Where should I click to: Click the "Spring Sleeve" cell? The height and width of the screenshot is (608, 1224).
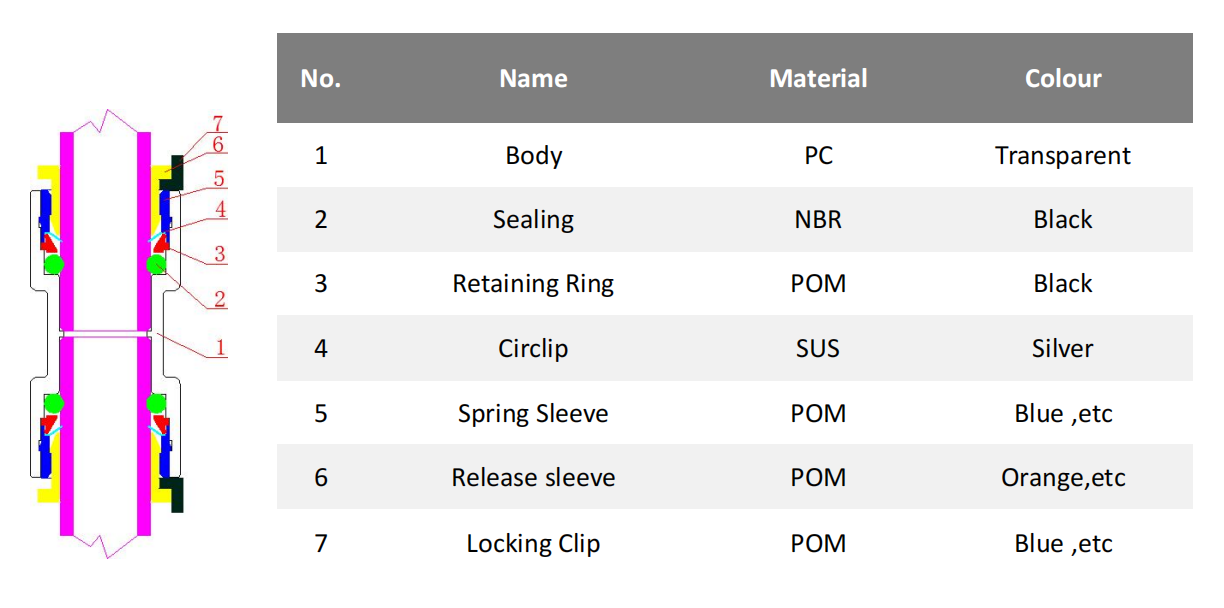[x=533, y=414]
